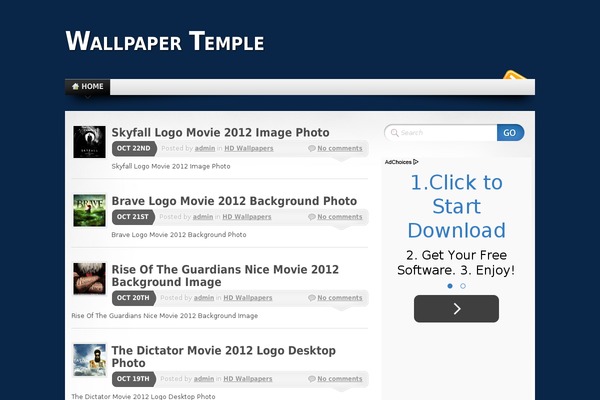Open the Skyfall poster thumbnail

[89, 142]
